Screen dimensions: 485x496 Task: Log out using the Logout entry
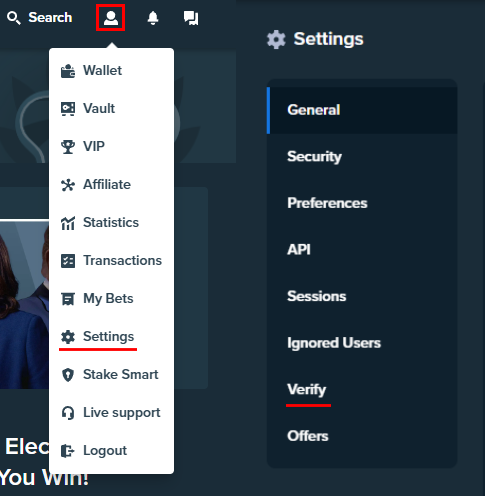(x=111, y=451)
